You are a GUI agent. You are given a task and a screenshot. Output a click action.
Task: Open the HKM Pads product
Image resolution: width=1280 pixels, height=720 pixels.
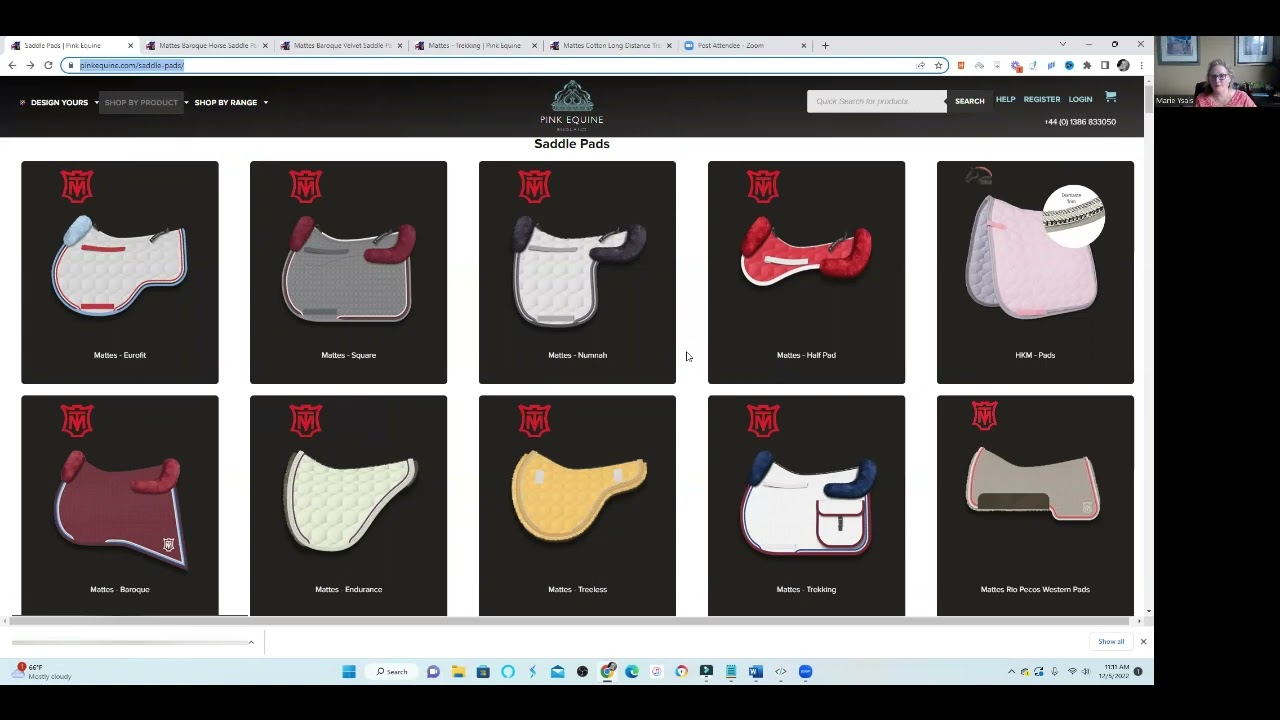click(1035, 272)
